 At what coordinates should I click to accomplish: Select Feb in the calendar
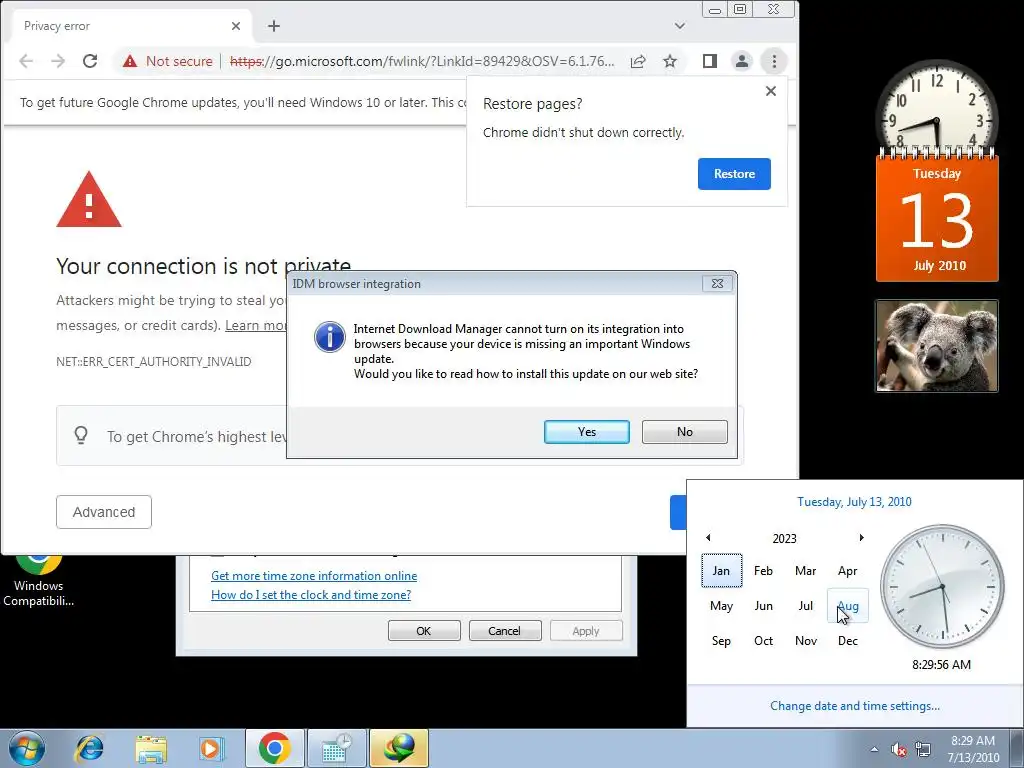click(x=763, y=571)
